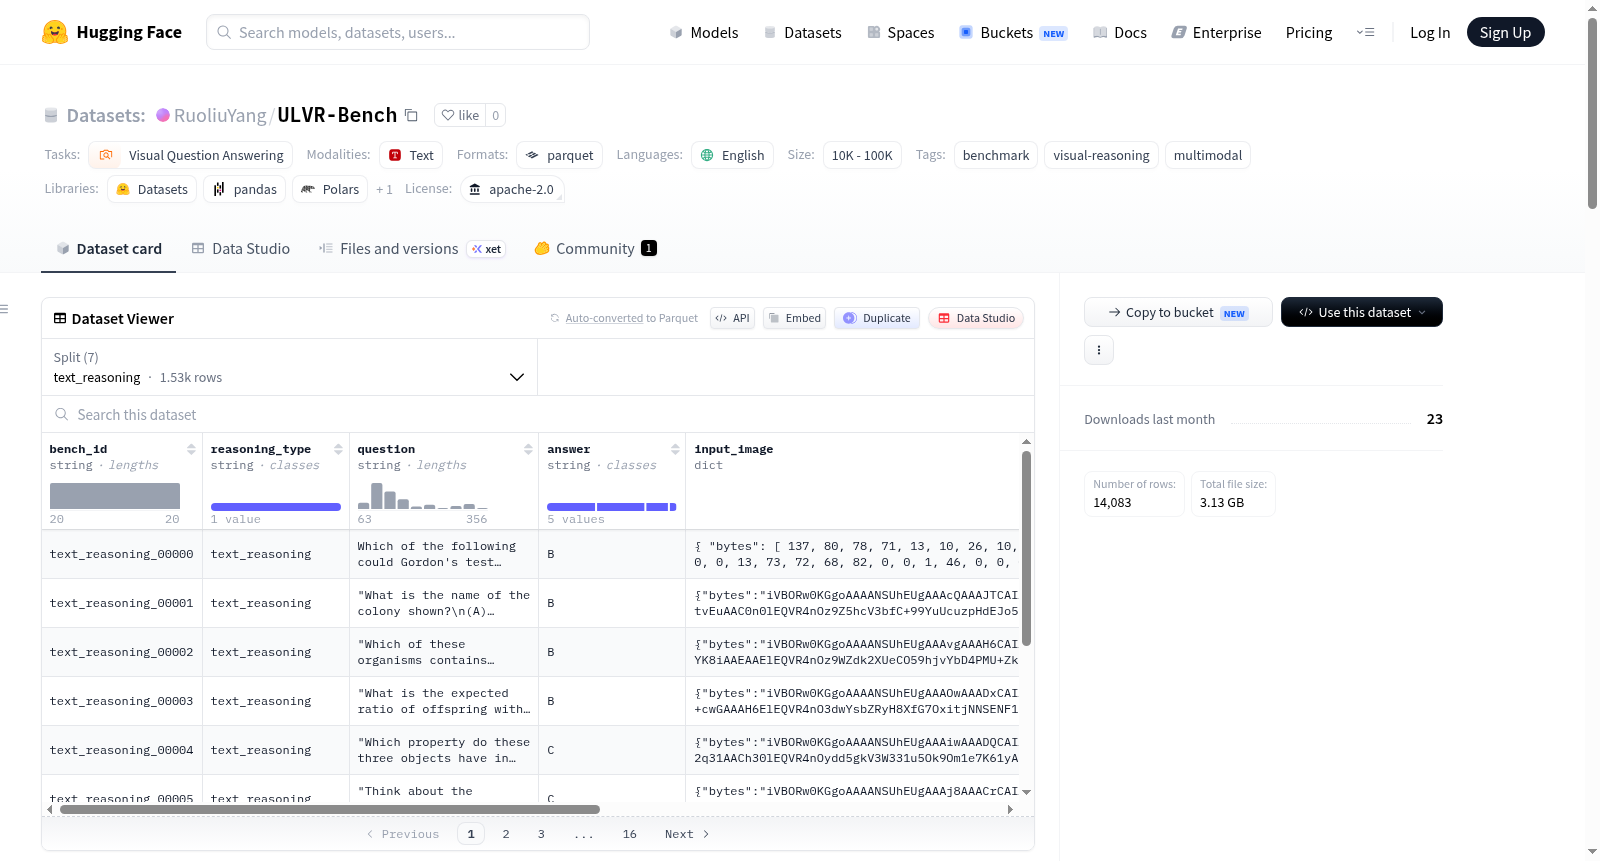Viewport: 1600px width, 861px height.
Task: Click the Polars library tag
Action: coord(330,189)
